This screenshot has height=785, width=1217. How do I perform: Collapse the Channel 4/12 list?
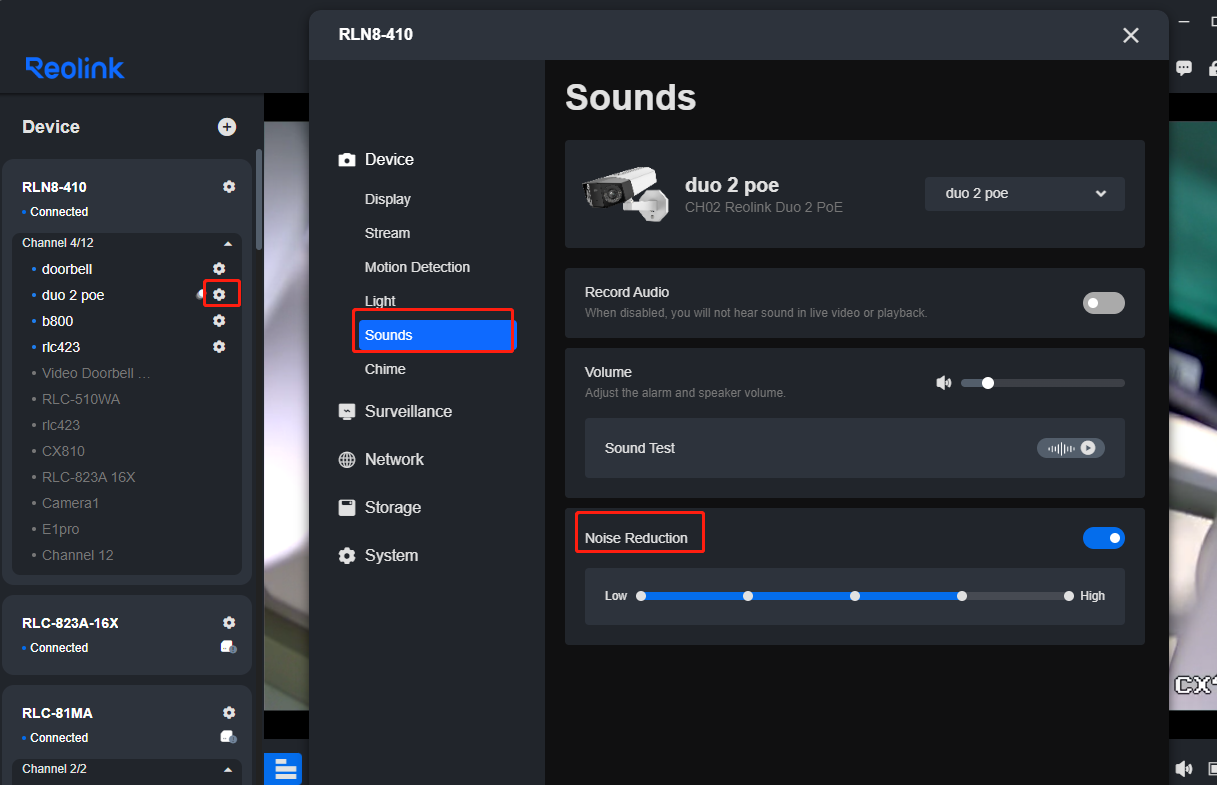pos(228,243)
